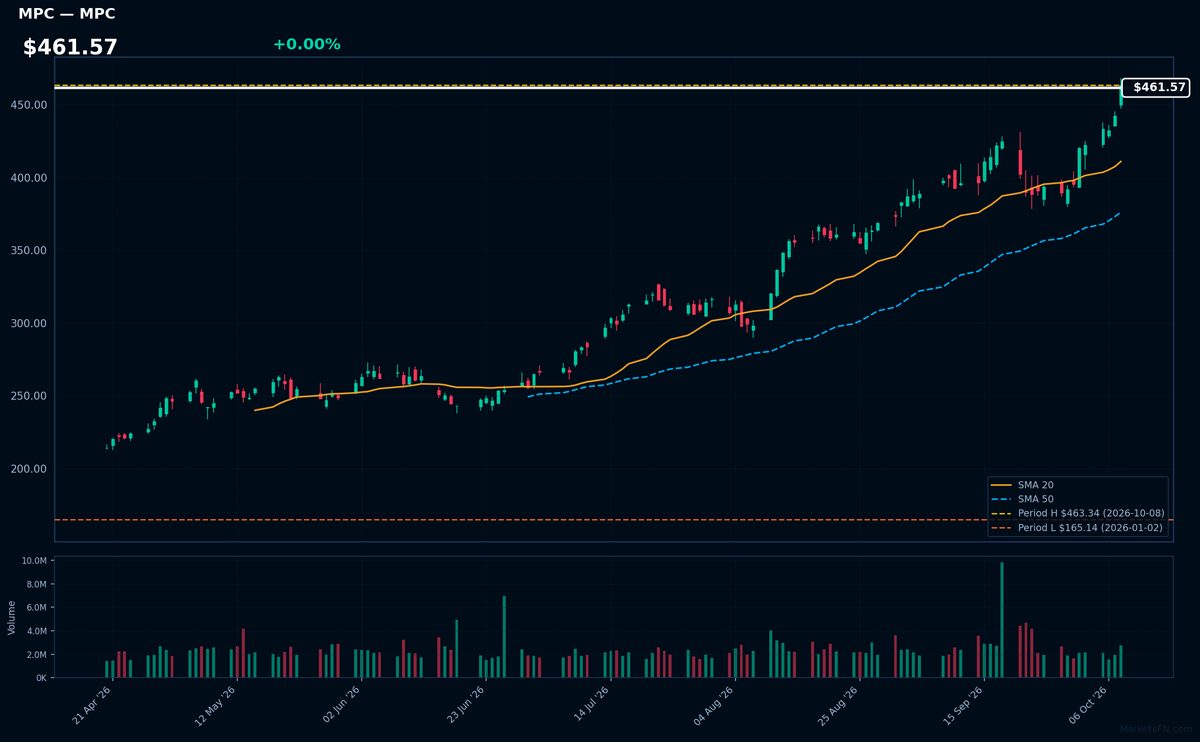
Task: Click the 350.00 price axis label
Action: click(x=29, y=251)
